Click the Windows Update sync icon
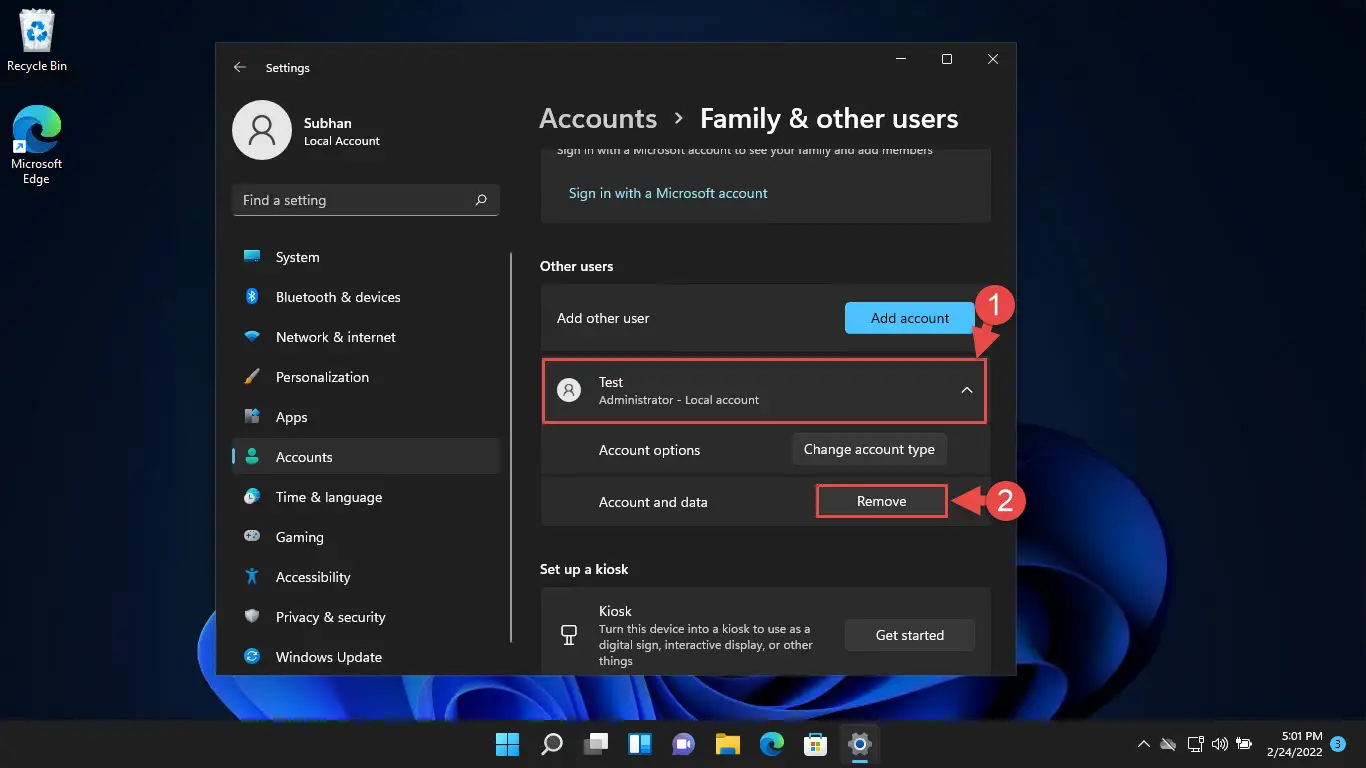Image resolution: width=1366 pixels, height=768 pixels. click(252, 657)
